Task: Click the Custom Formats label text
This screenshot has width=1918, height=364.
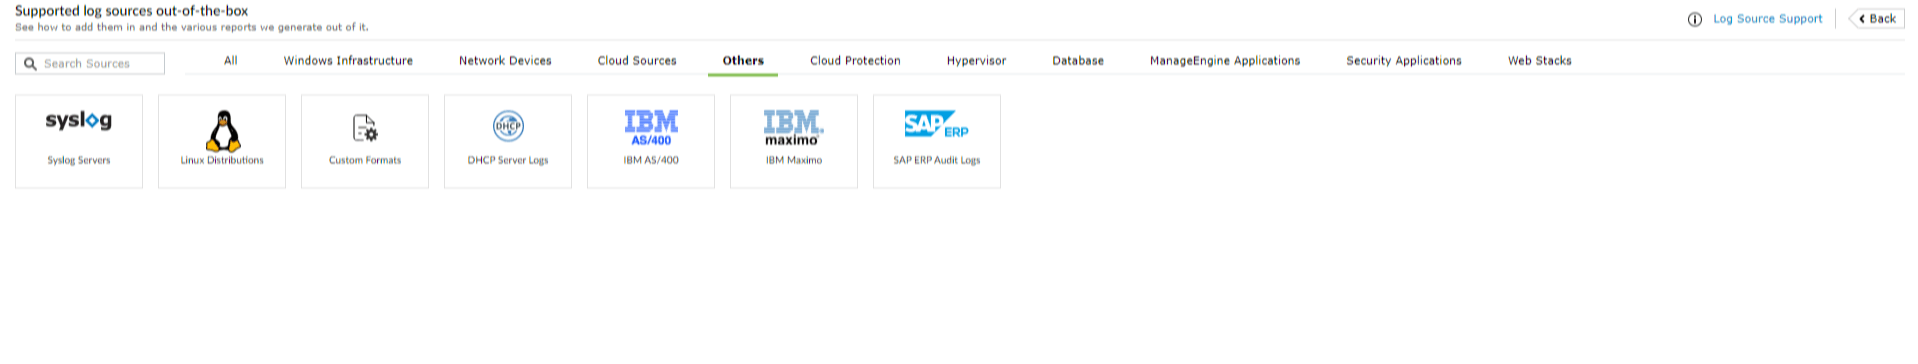Action: click(365, 160)
